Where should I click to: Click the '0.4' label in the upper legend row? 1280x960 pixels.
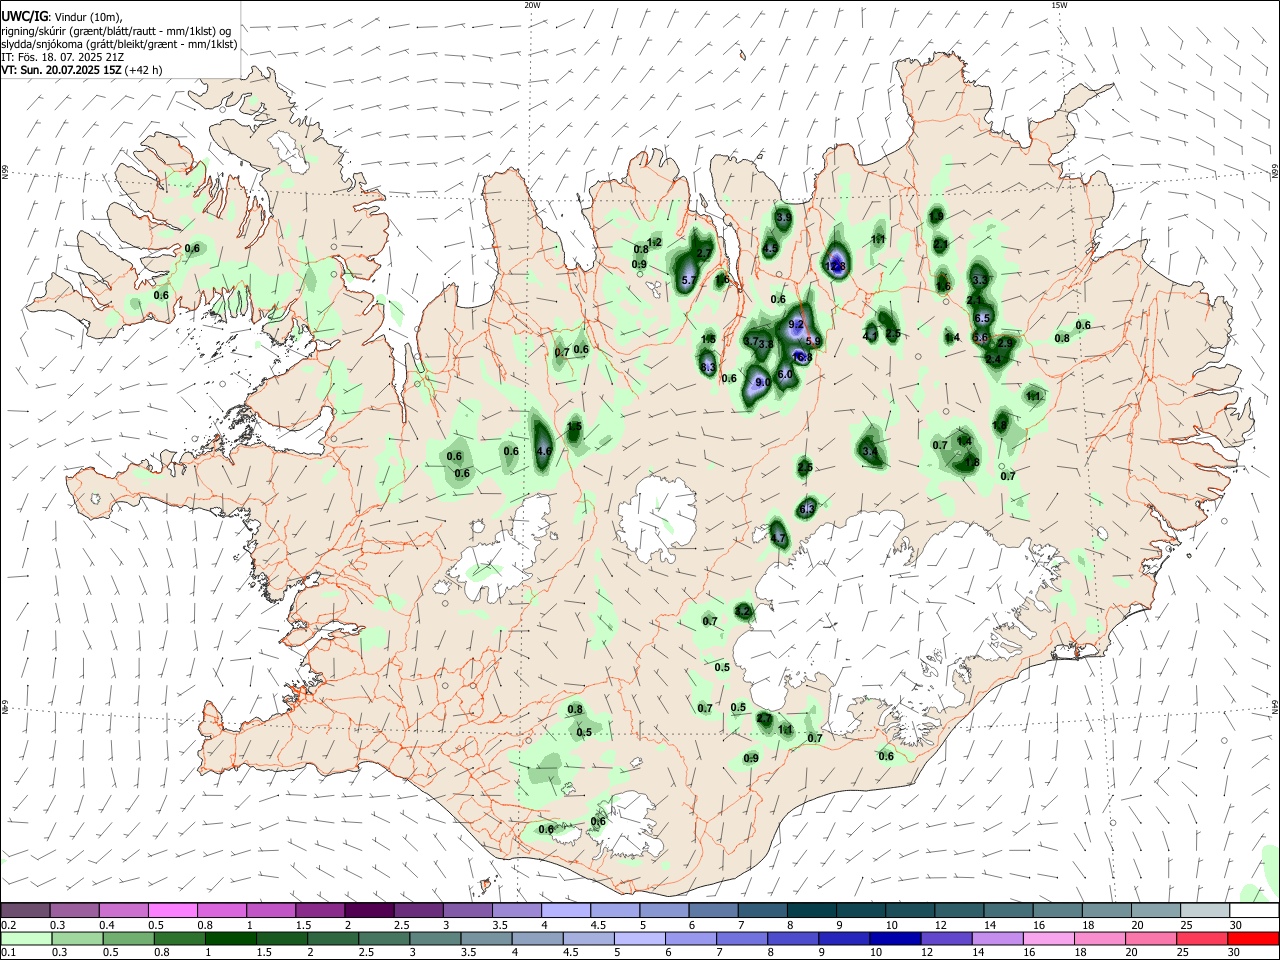point(107,925)
